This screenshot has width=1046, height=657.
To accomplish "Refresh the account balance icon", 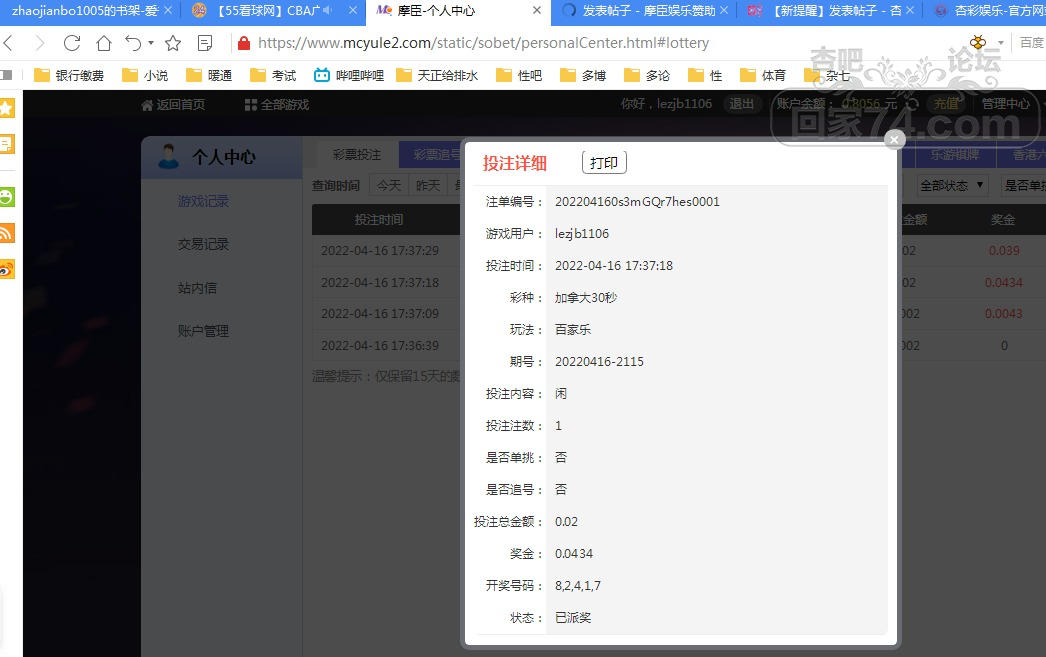I will (x=912, y=104).
